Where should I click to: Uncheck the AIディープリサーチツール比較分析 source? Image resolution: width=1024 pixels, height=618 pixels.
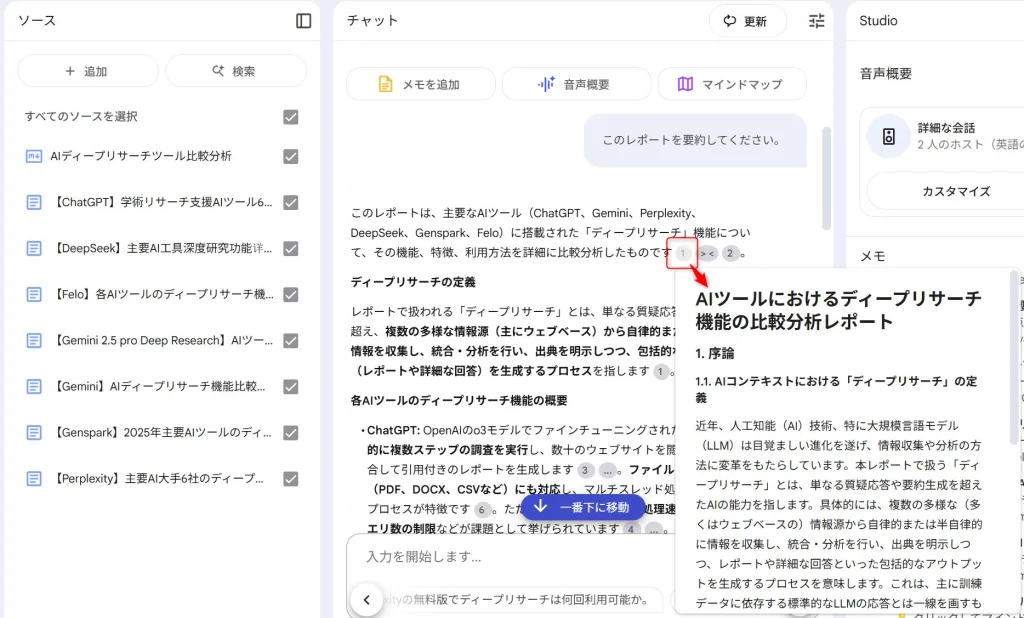291,157
